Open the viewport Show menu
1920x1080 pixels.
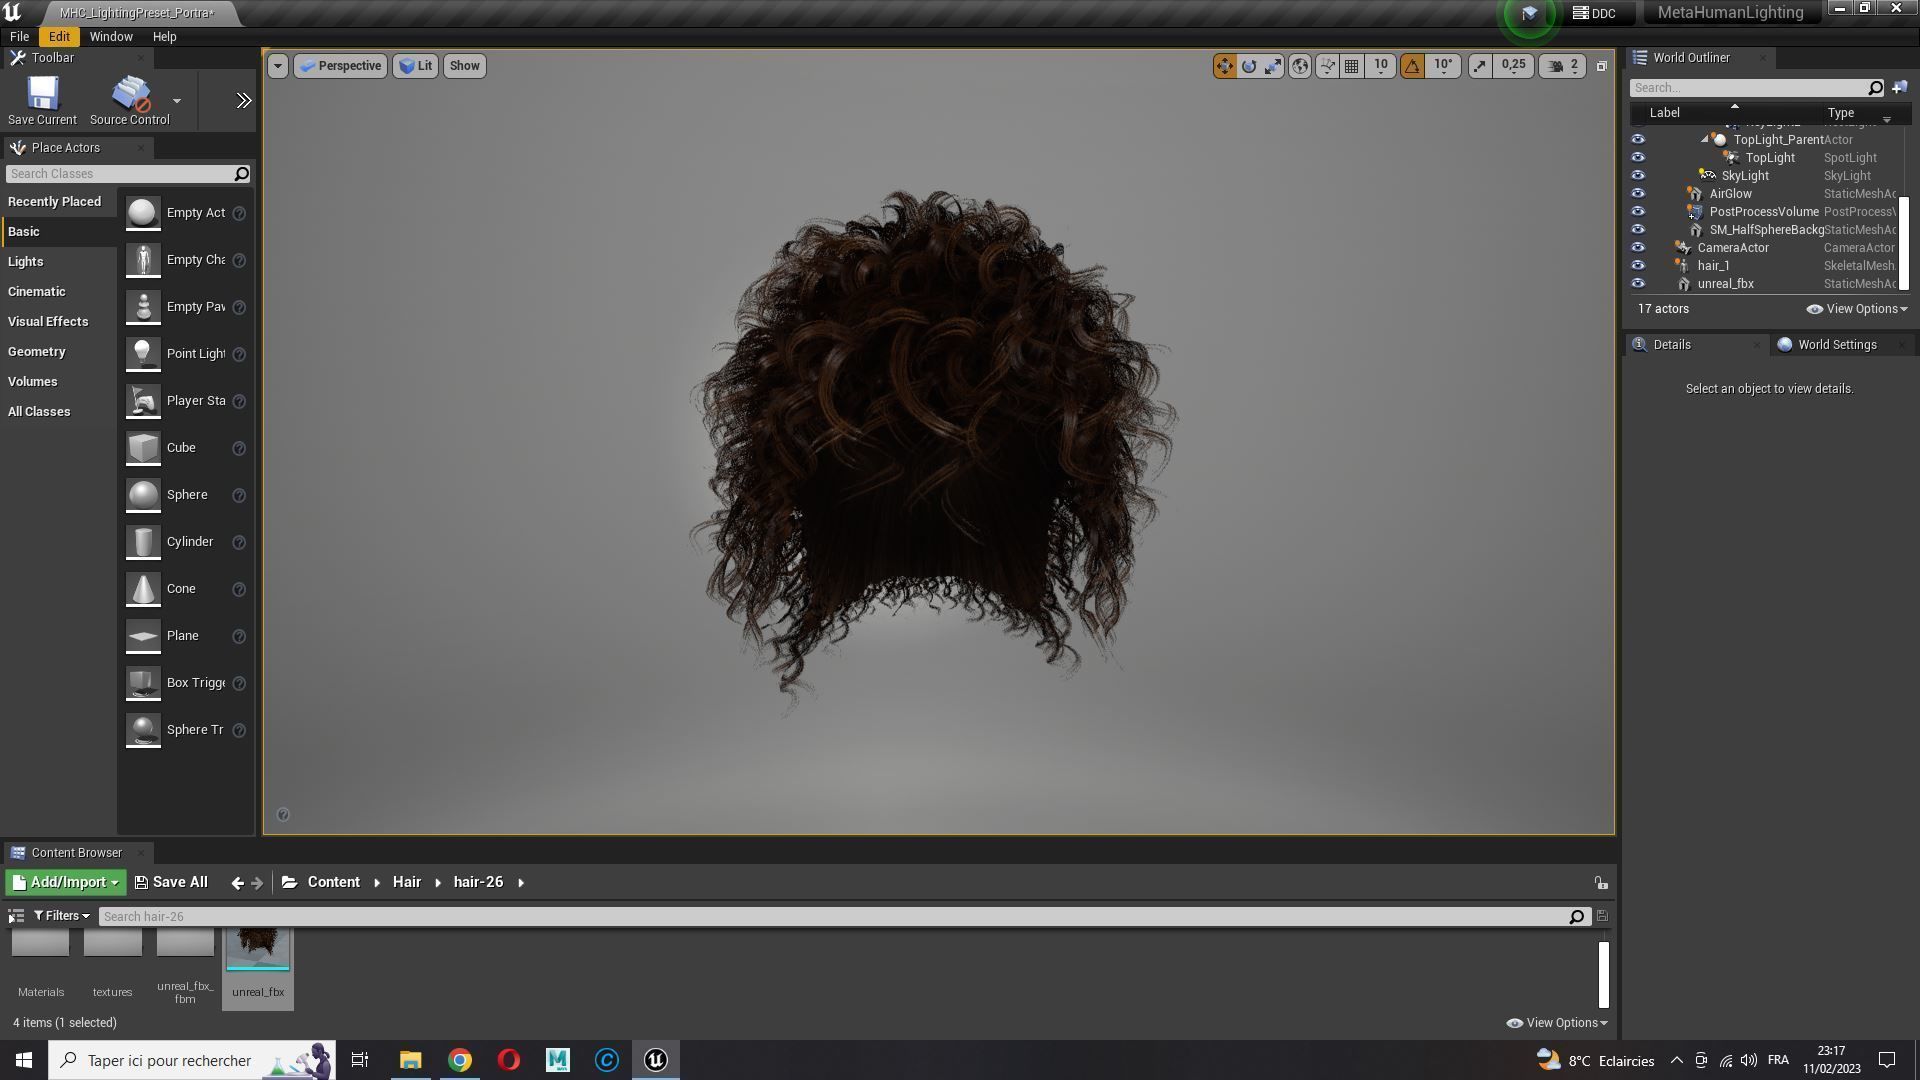464,66
